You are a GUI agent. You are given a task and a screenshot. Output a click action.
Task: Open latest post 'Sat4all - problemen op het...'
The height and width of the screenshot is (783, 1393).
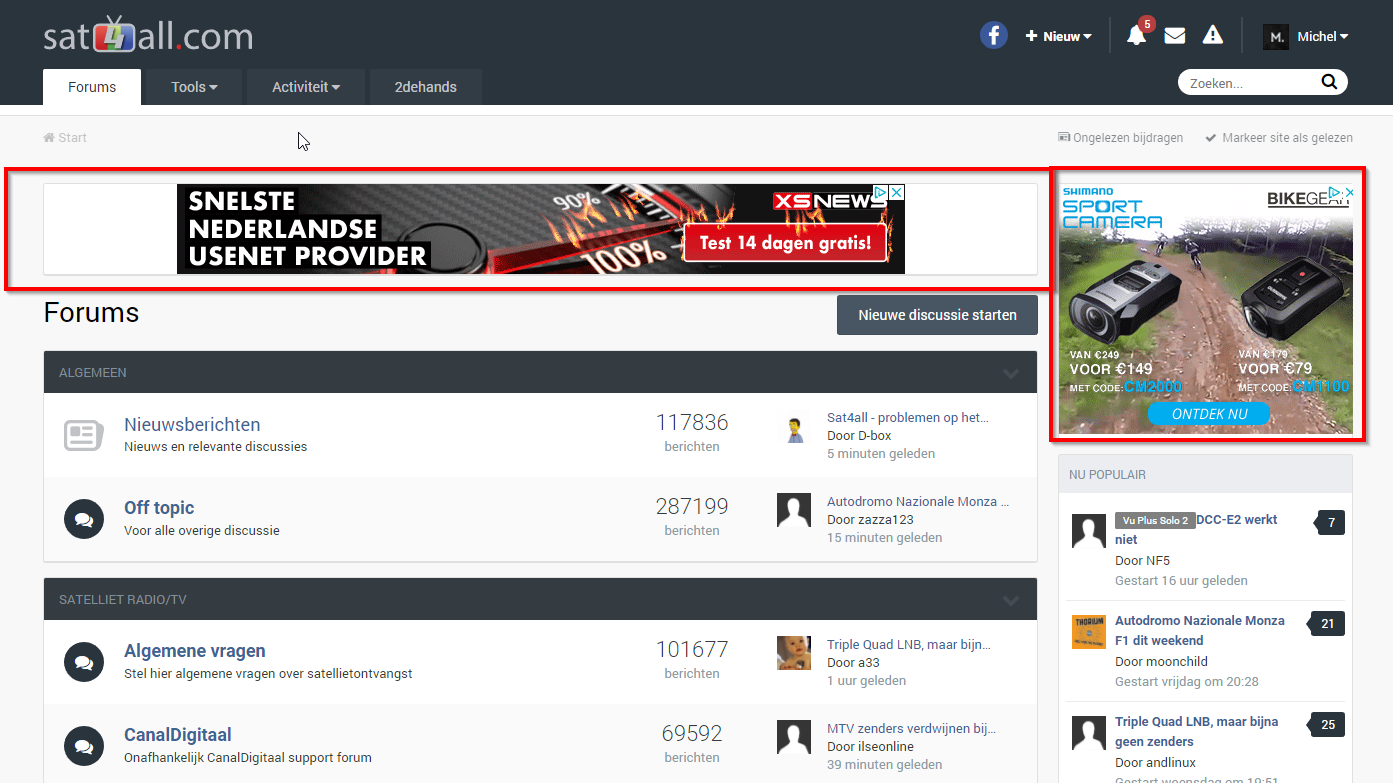tap(907, 418)
